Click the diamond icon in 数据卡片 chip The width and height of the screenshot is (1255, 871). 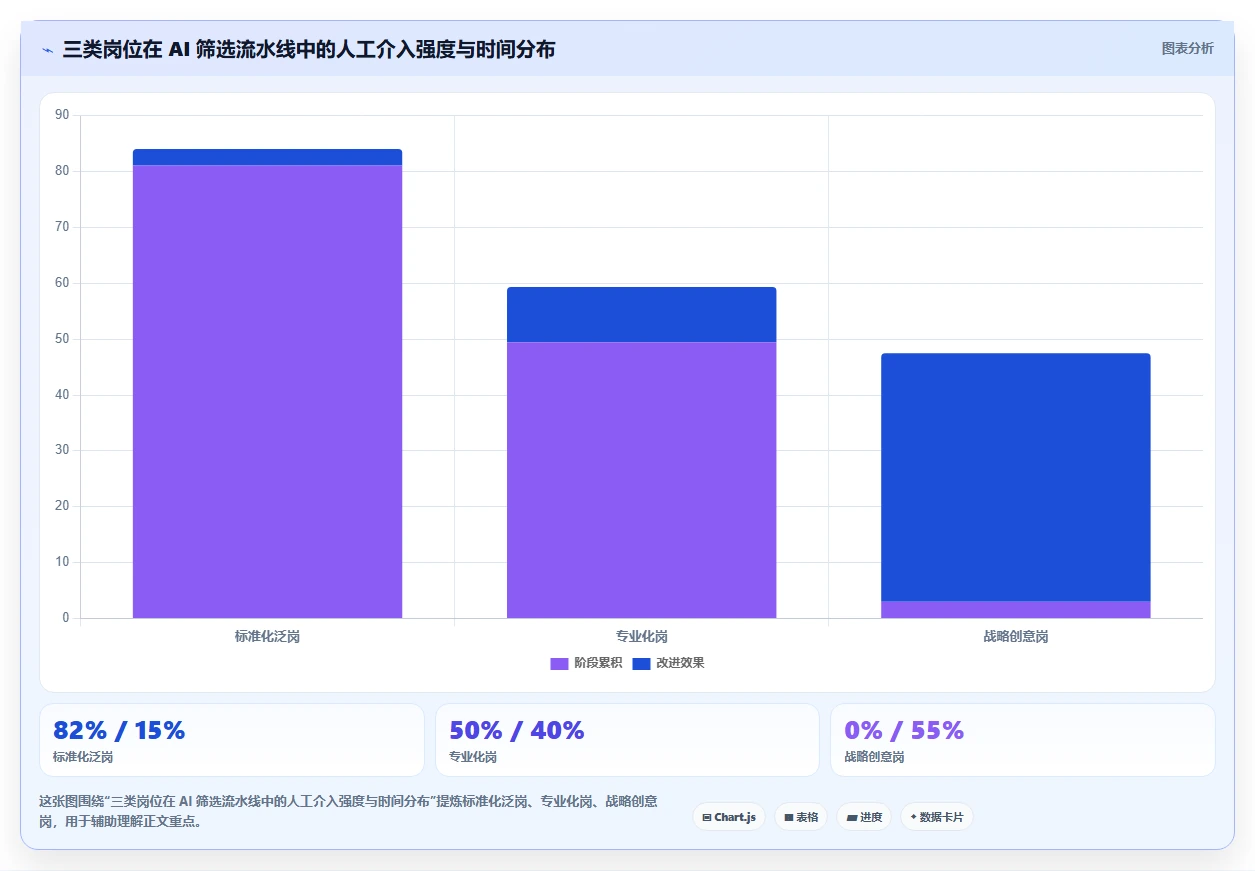click(x=913, y=817)
